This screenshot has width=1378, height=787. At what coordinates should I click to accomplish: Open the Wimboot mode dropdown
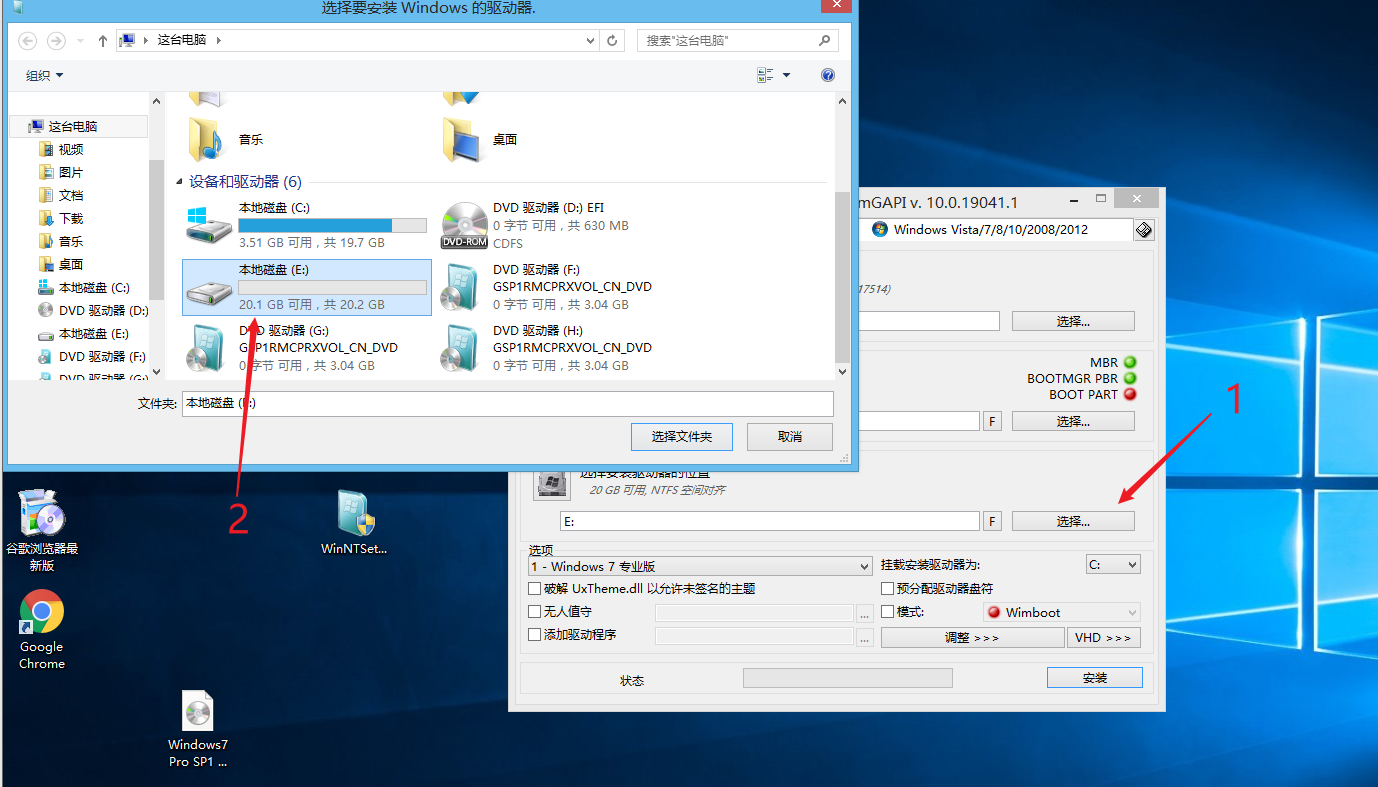[1061, 612]
